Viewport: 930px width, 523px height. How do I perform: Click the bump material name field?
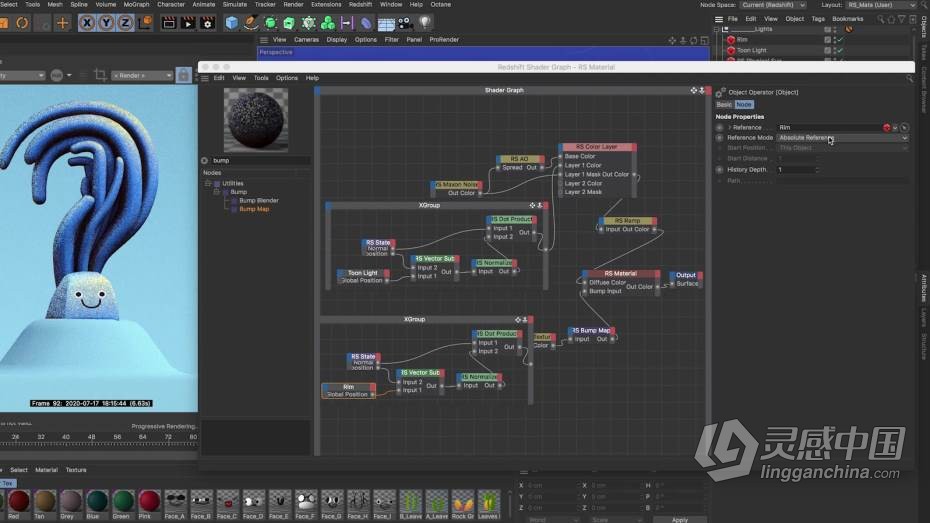260,161
